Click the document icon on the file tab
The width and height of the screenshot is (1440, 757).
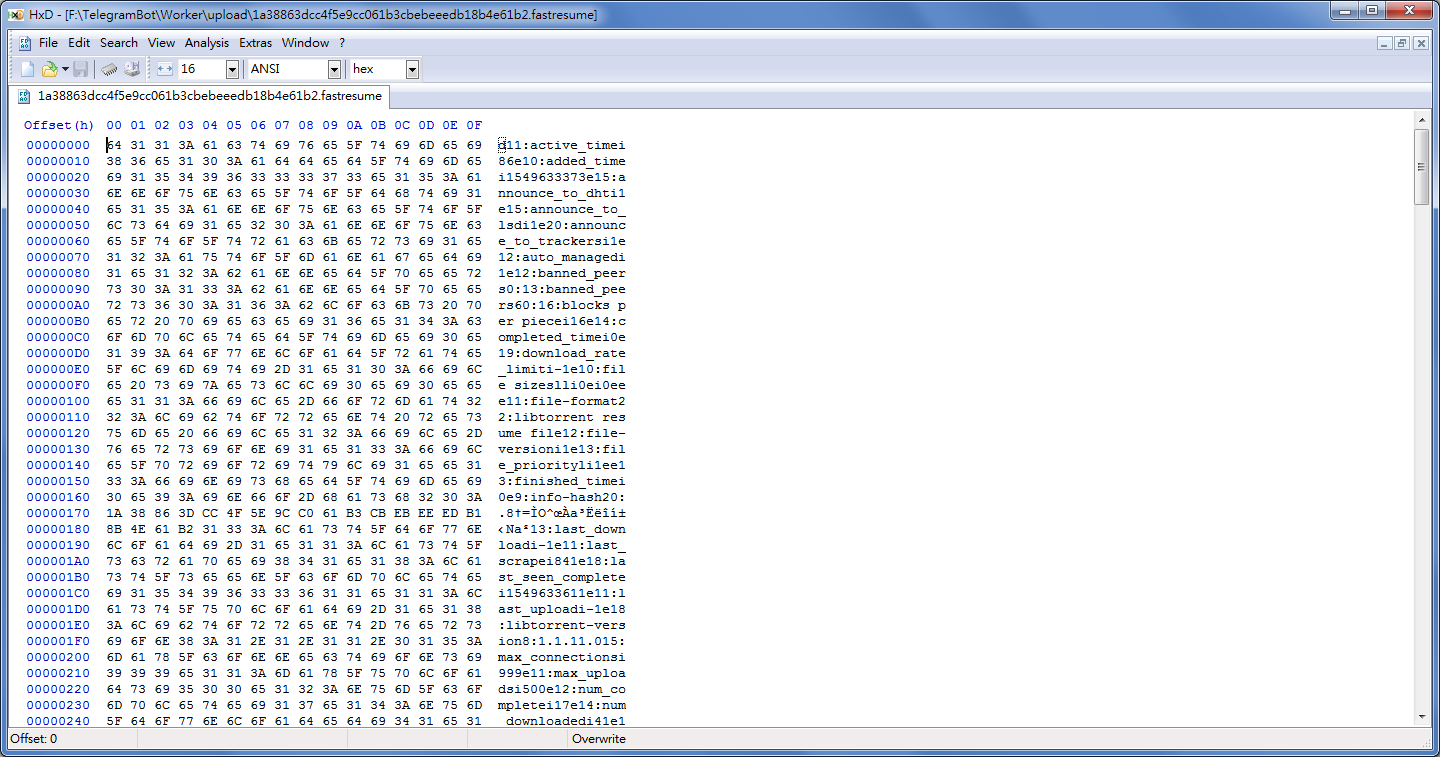tap(22, 99)
